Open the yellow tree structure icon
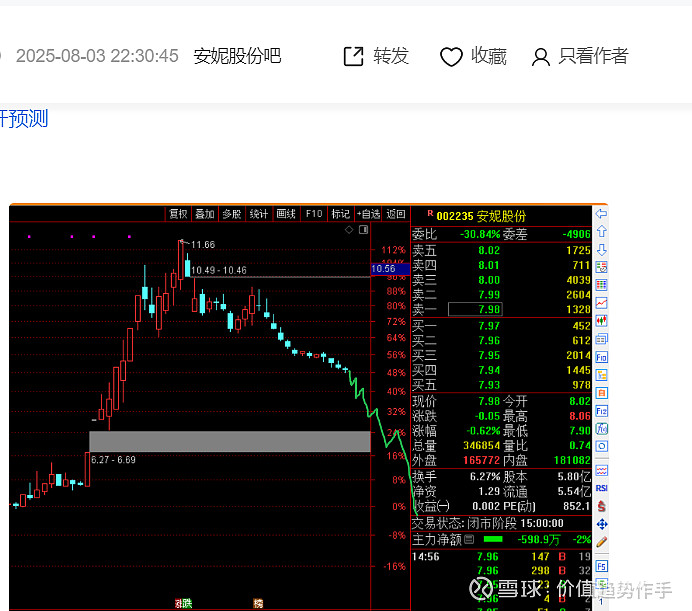 601,375
